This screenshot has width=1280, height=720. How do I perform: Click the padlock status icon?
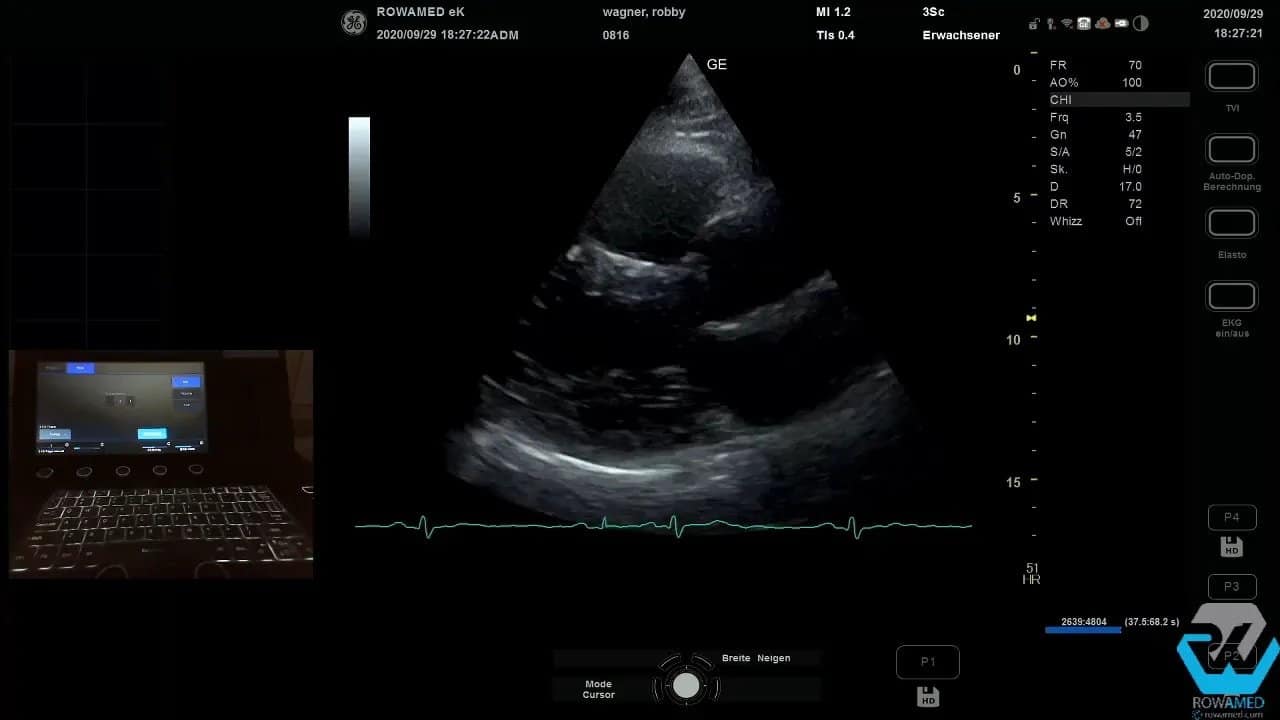pos(1033,23)
